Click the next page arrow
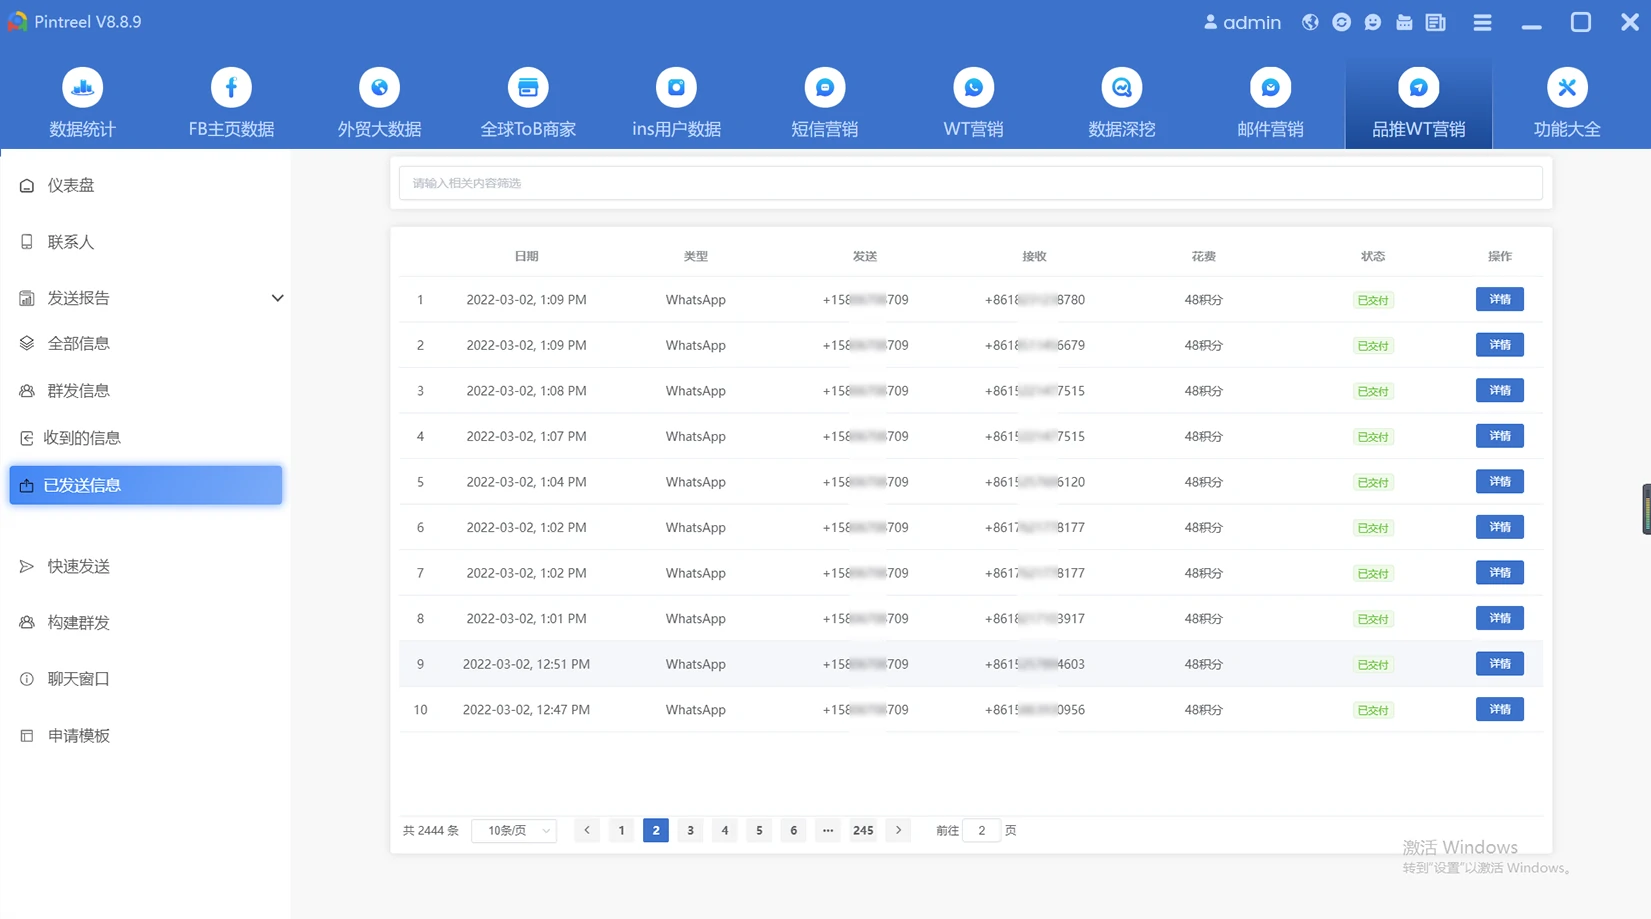 point(898,831)
